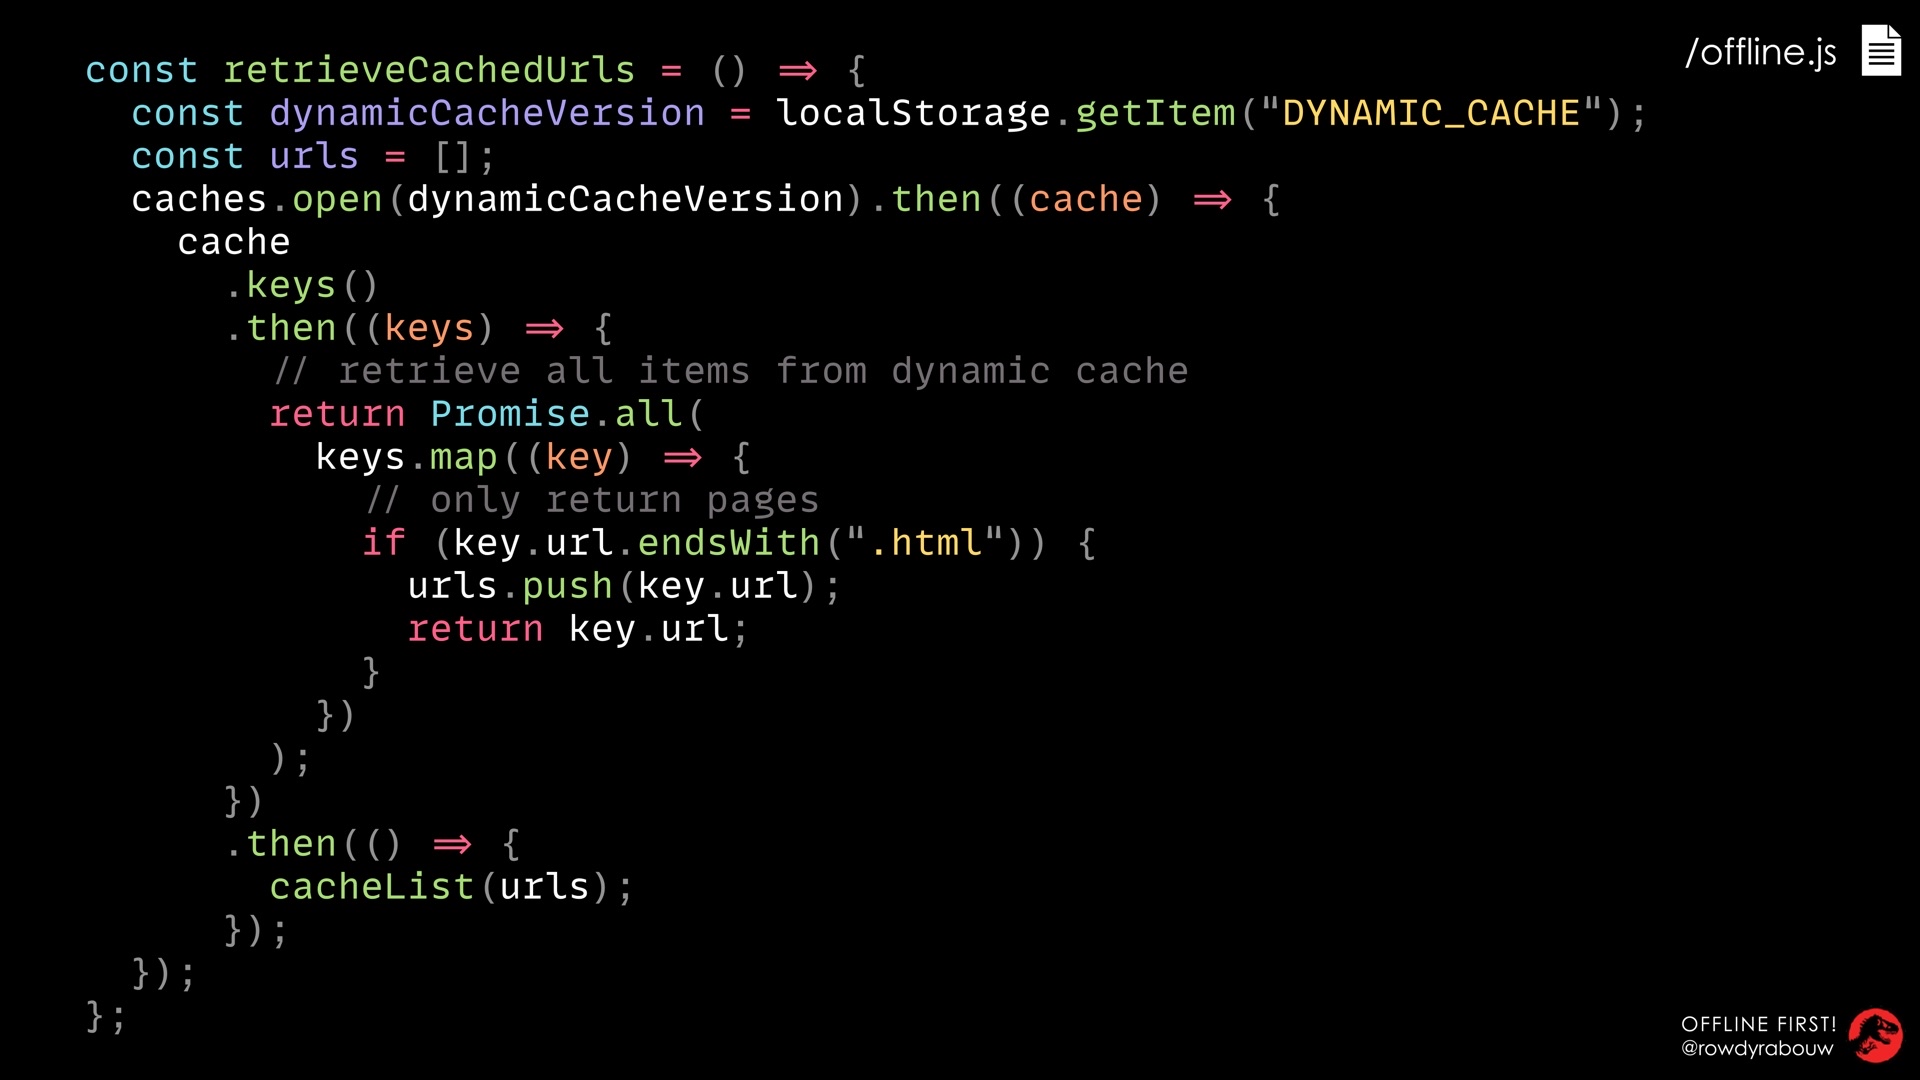Click the keys.map call
This screenshot has width=1920, height=1080.
point(406,457)
